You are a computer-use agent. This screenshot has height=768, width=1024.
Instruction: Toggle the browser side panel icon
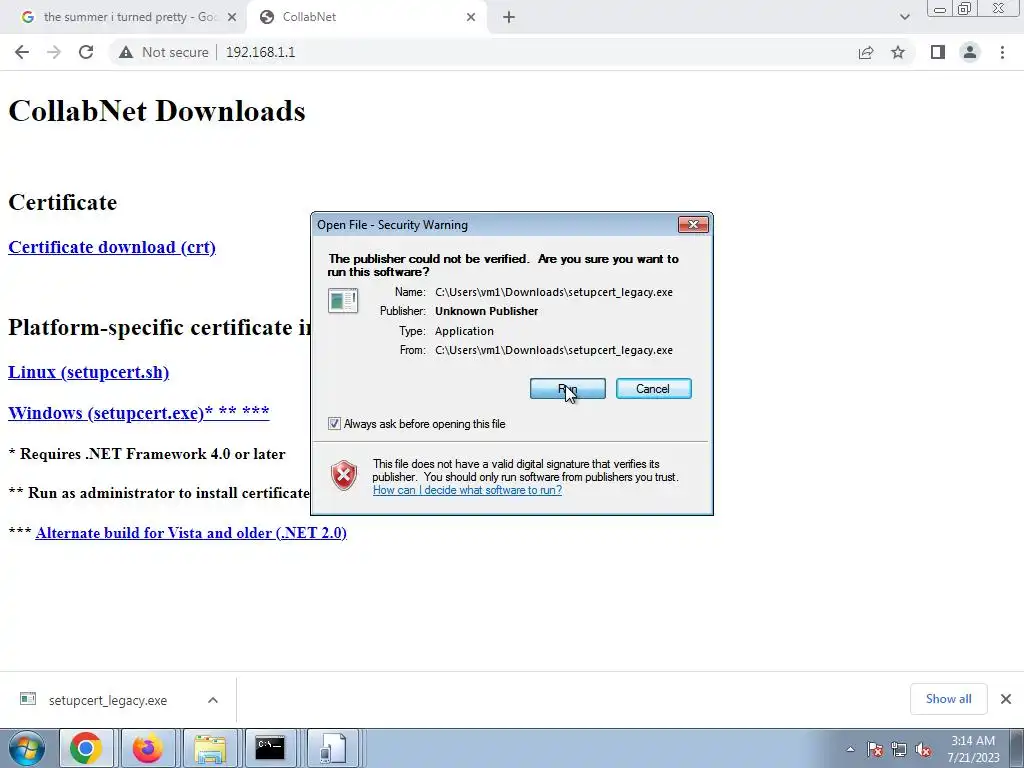tap(938, 52)
